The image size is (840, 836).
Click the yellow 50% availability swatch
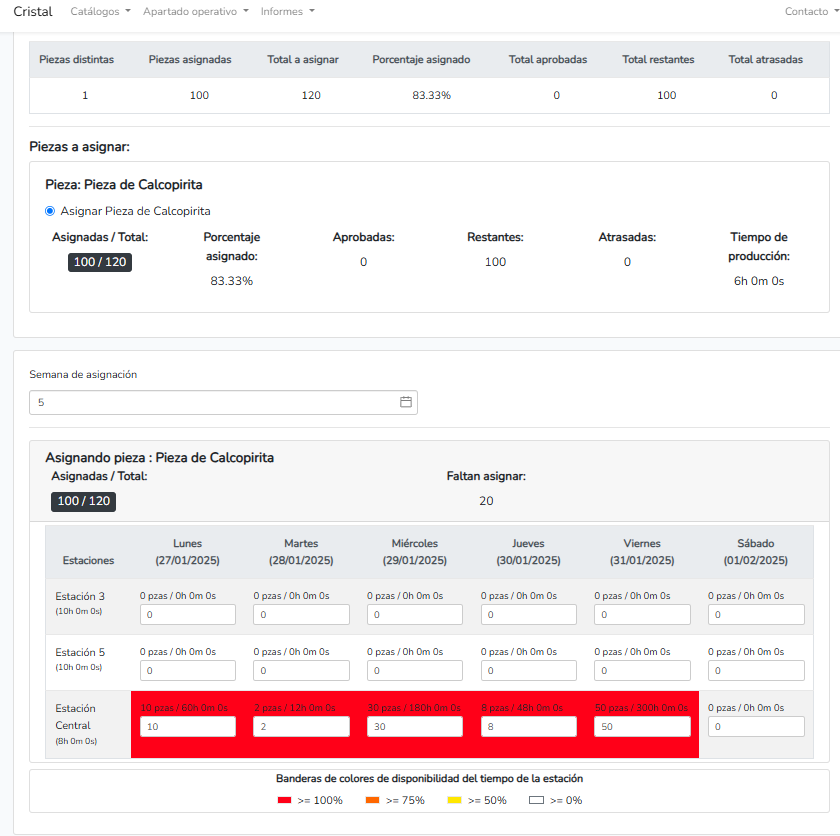(x=456, y=800)
